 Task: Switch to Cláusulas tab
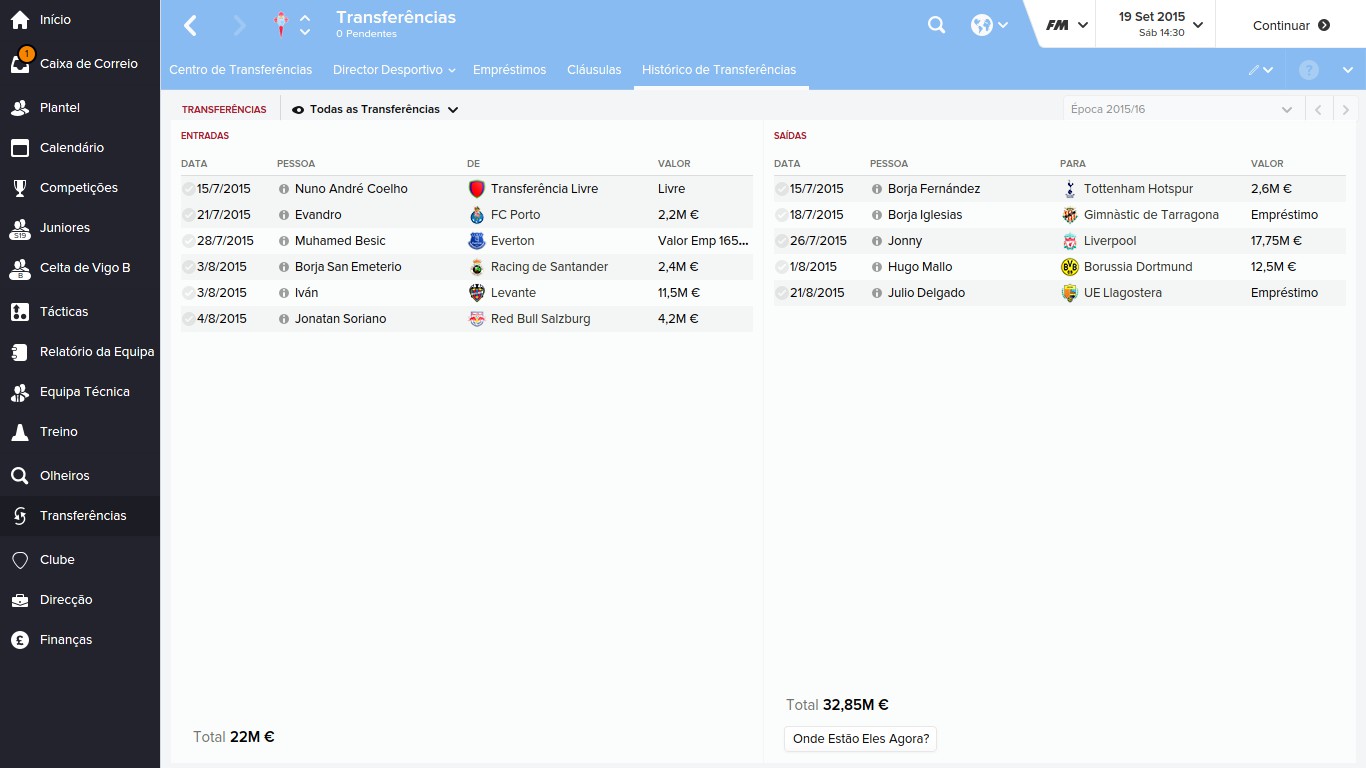tap(594, 70)
